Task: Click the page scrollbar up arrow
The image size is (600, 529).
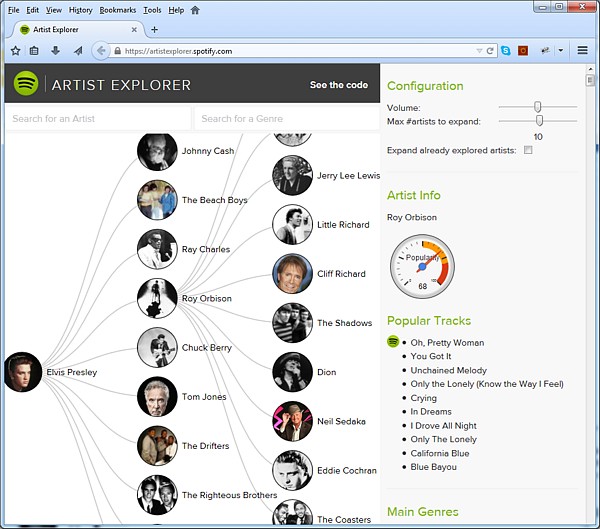Action: [x=590, y=69]
